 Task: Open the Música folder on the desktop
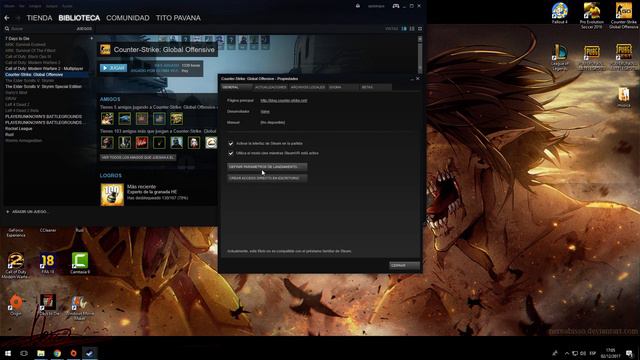click(x=623, y=97)
